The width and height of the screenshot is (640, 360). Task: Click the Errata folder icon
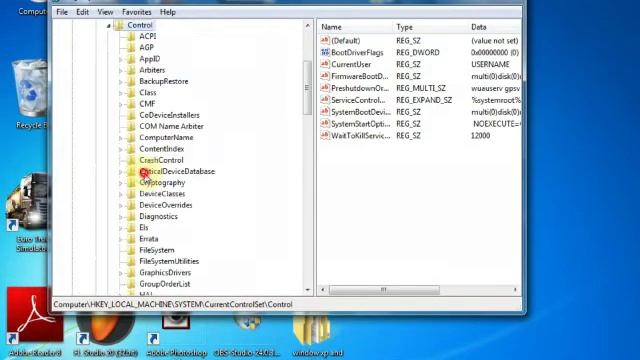(x=131, y=239)
